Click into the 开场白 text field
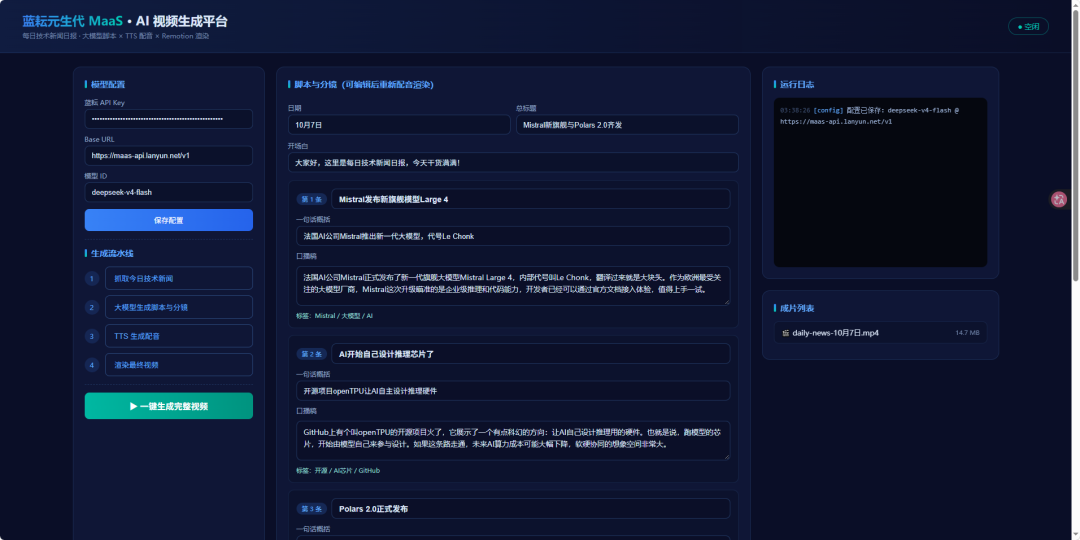Image resolution: width=1080 pixels, height=540 pixels. click(513, 163)
